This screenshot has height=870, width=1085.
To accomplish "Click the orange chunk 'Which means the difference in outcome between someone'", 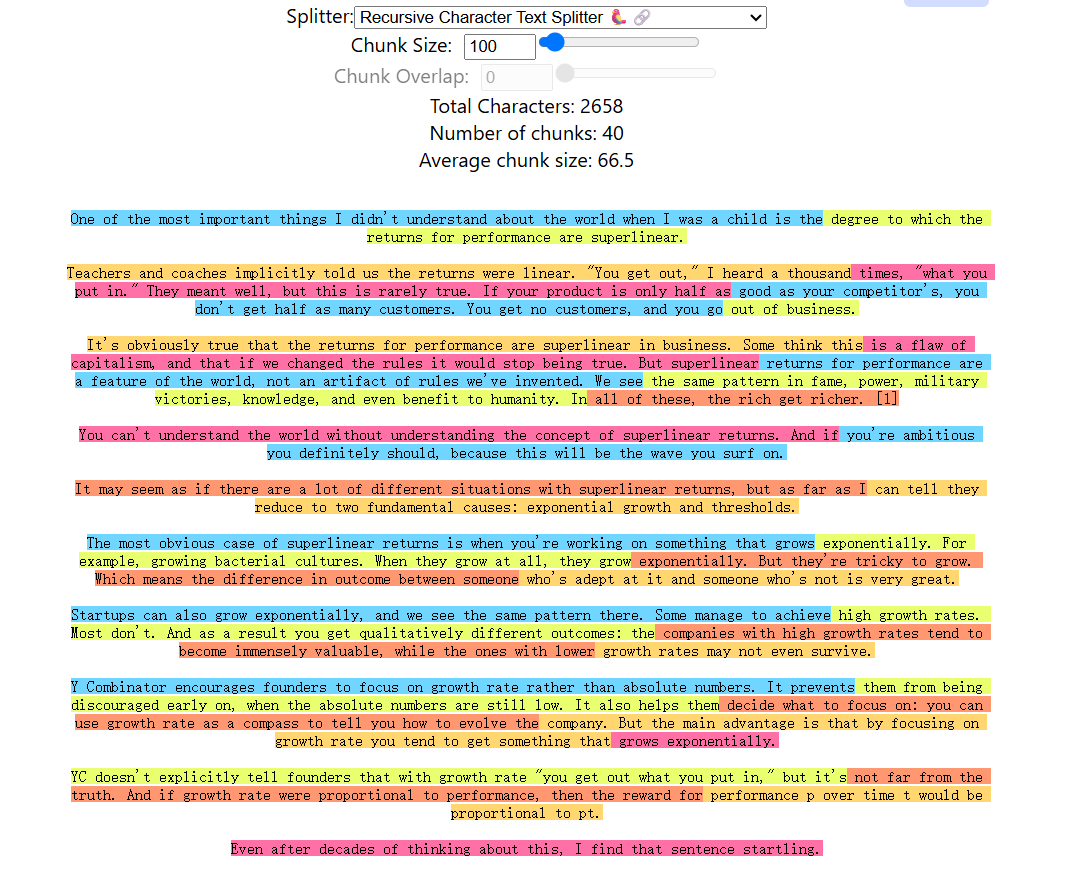I will click(x=307, y=579).
